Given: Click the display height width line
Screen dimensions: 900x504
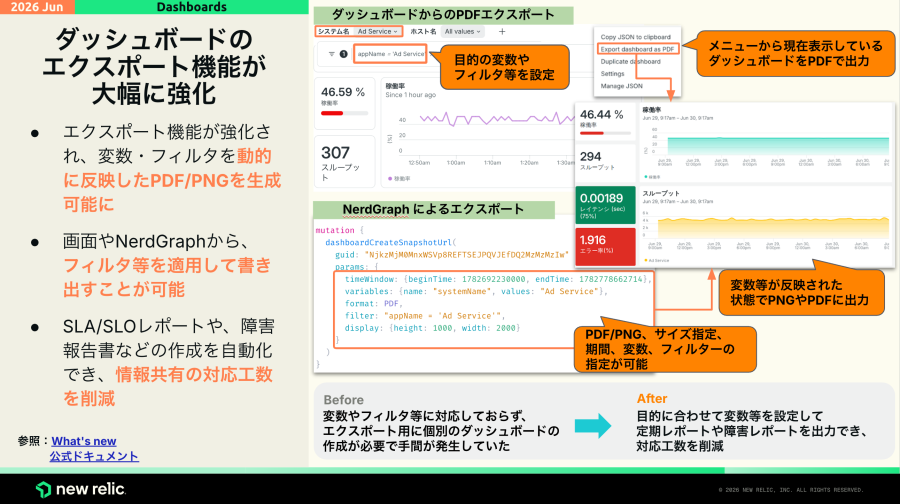Looking at the screenshot, I should click(432, 328).
